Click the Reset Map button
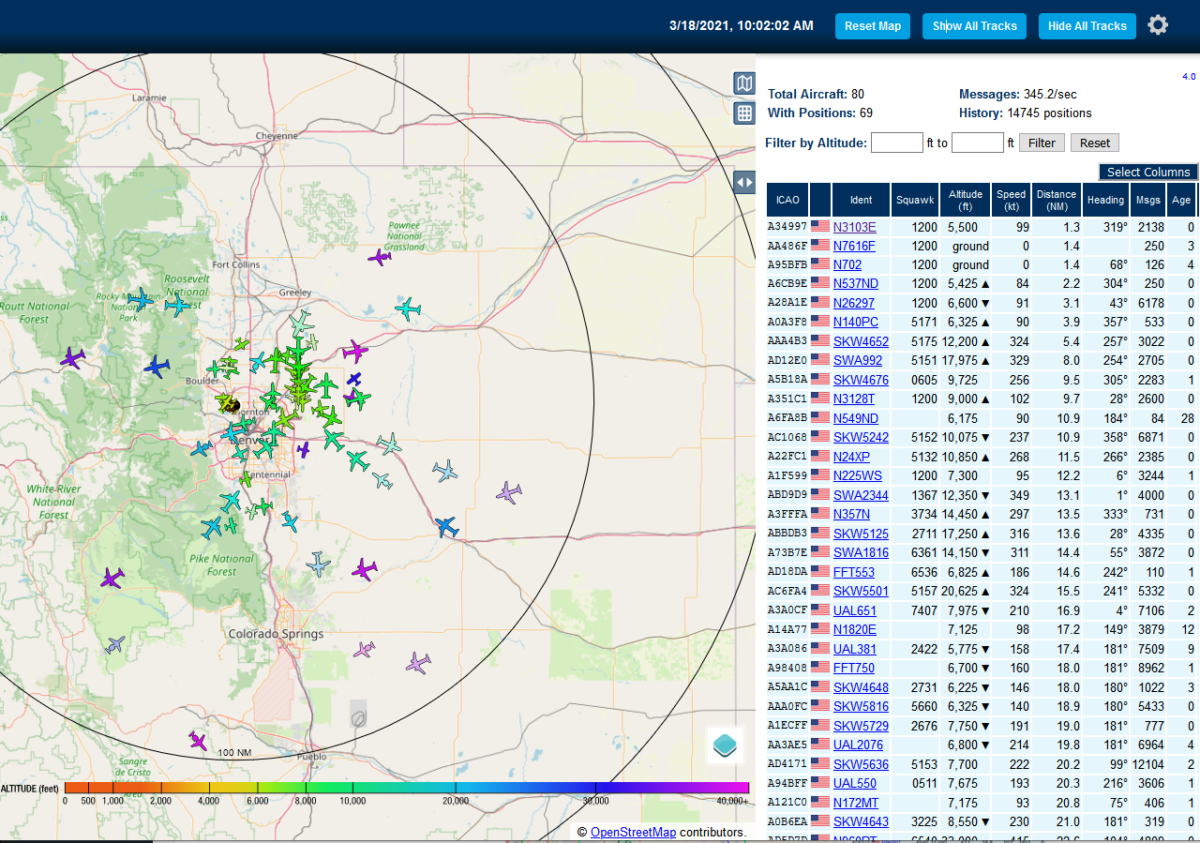The image size is (1200, 843). click(x=872, y=26)
